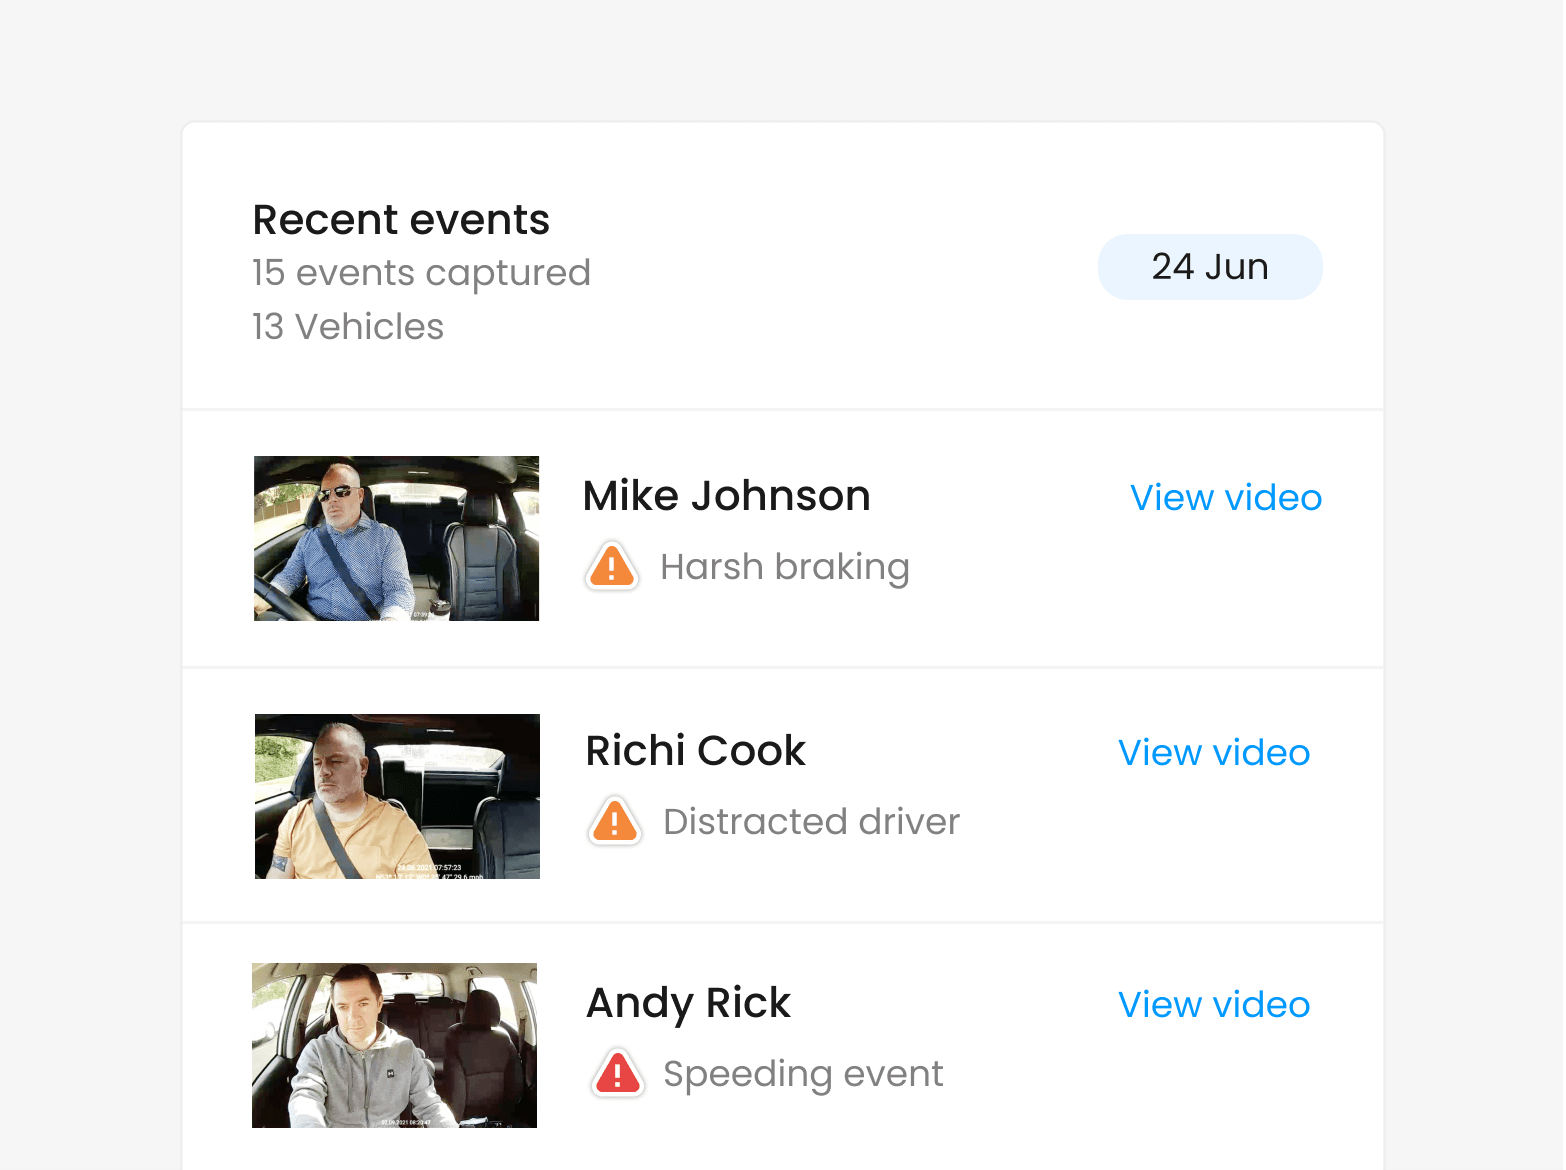Click the red alert icon beside Speeding event
This screenshot has width=1566, height=1170.
click(x=619, y=1075)
